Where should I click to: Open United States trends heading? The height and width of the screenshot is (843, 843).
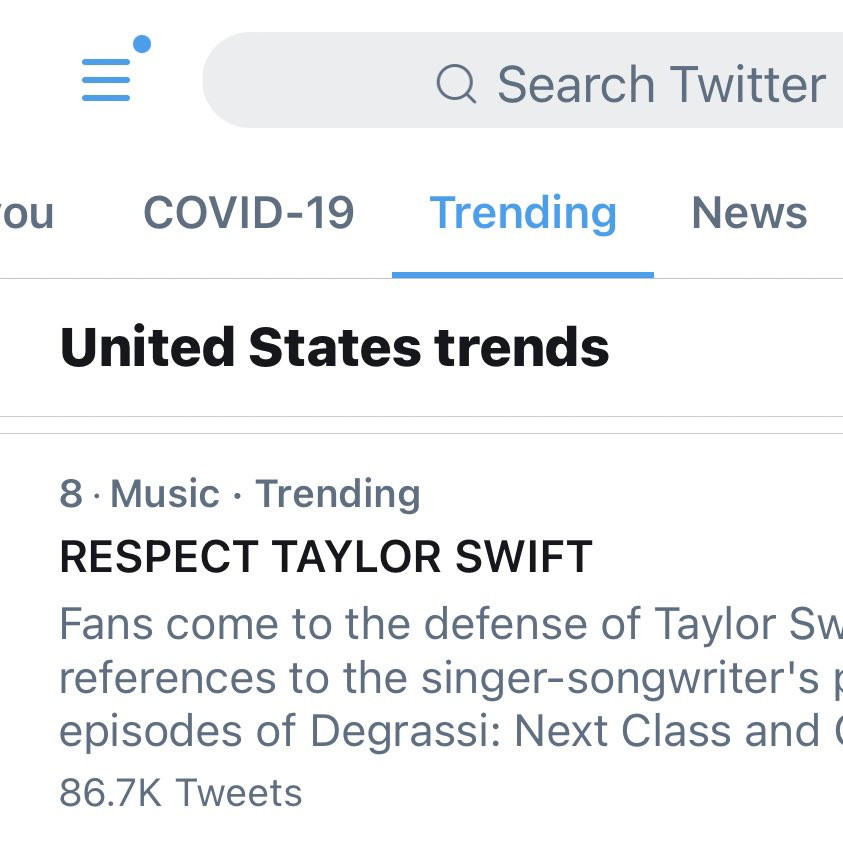click(x=334, y=347)
